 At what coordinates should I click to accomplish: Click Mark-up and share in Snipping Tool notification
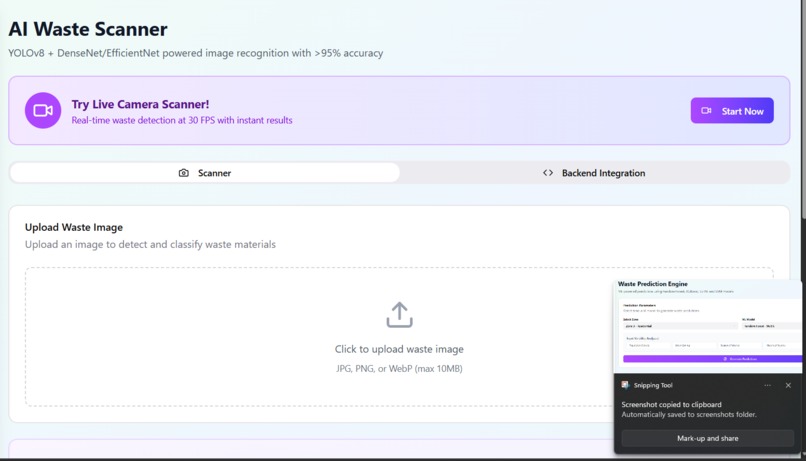click(708, 438)
